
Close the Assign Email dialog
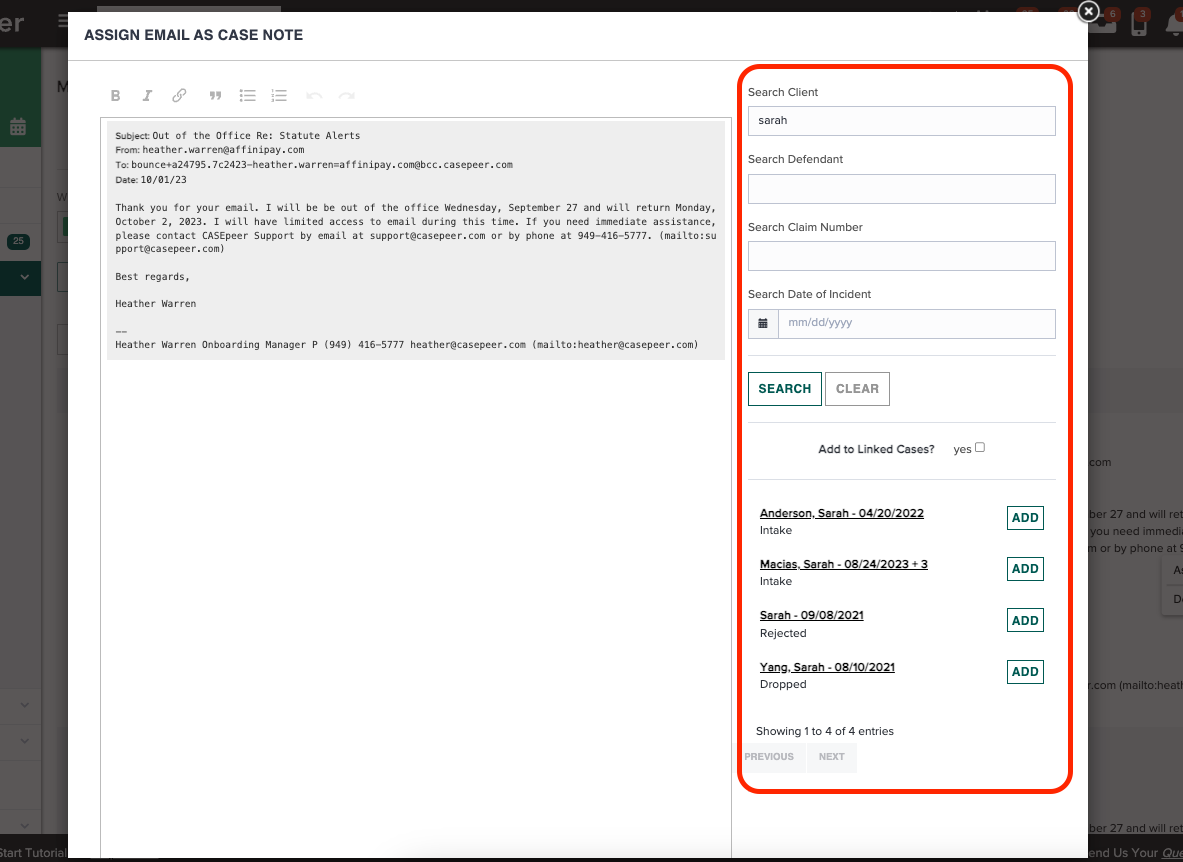pos(1088,11)
